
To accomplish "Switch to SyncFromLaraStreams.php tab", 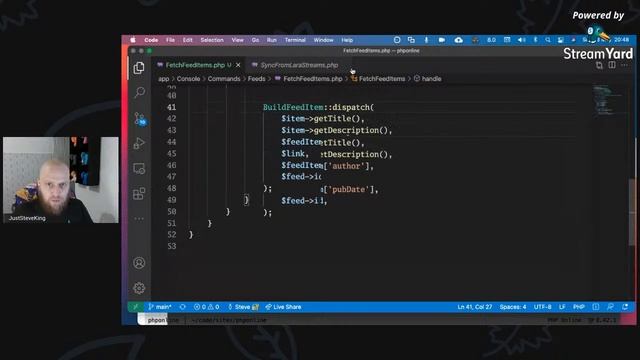I will 299,65.
